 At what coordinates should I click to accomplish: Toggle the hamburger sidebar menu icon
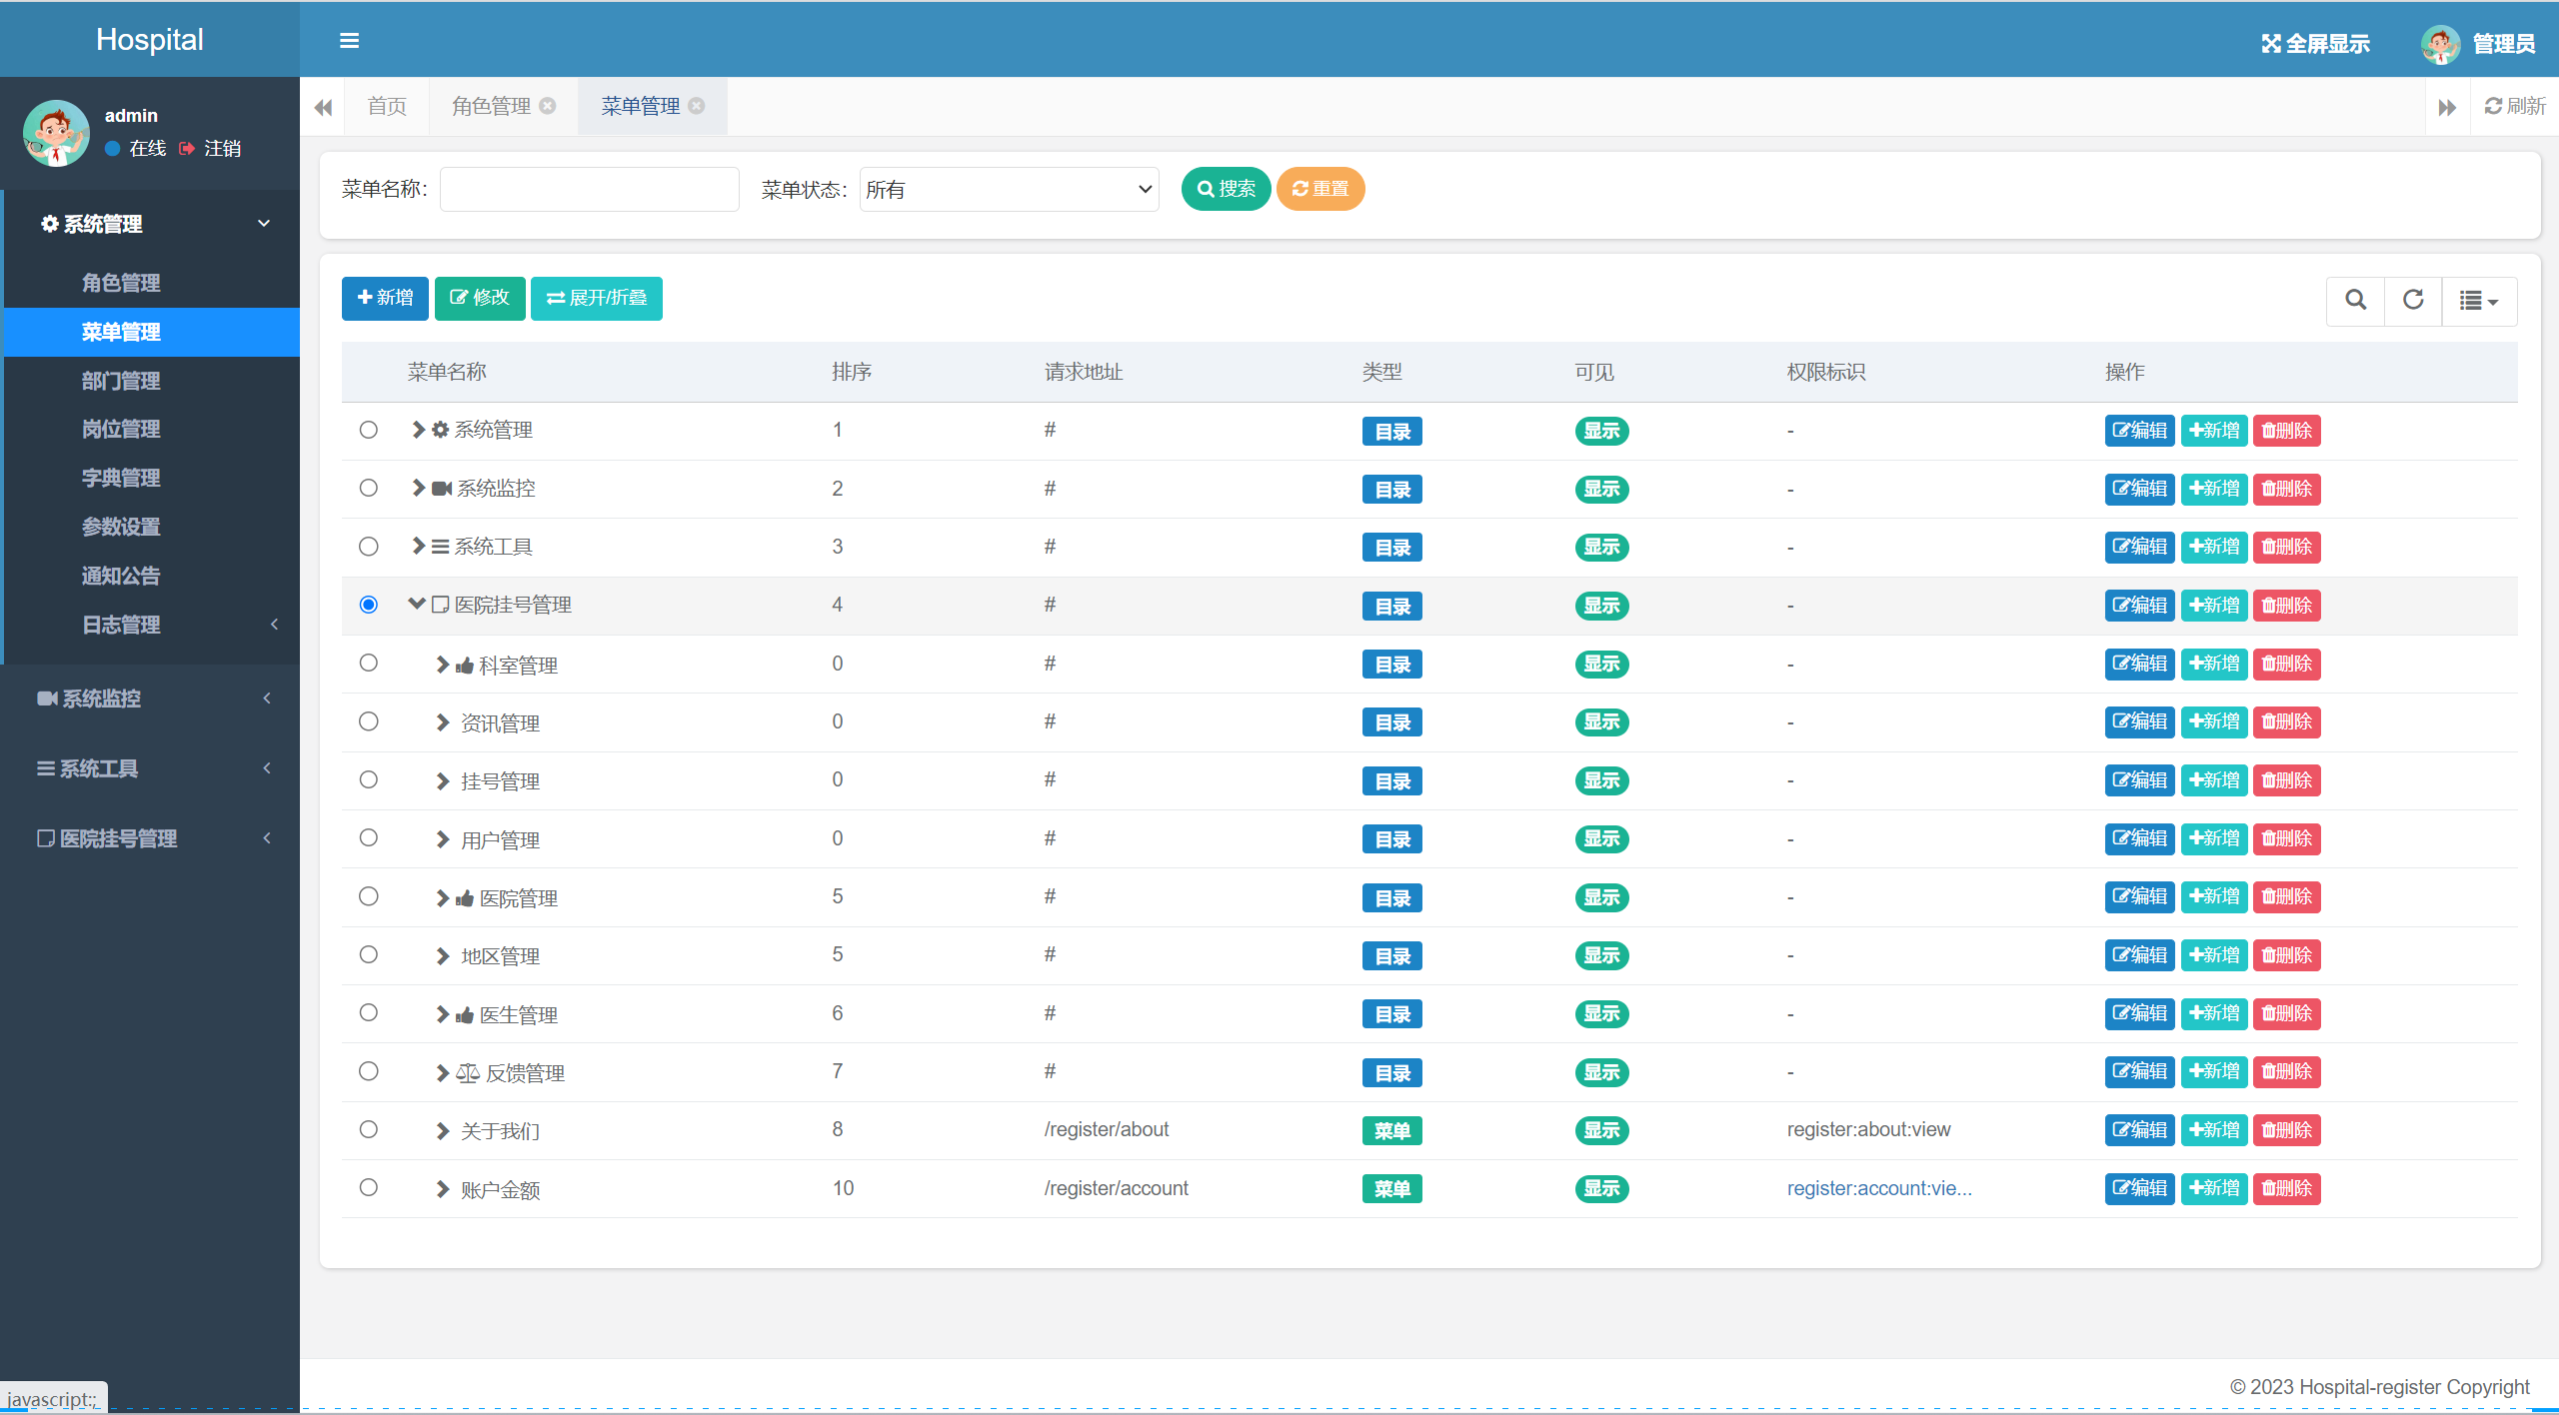click(x=349, y=41)
